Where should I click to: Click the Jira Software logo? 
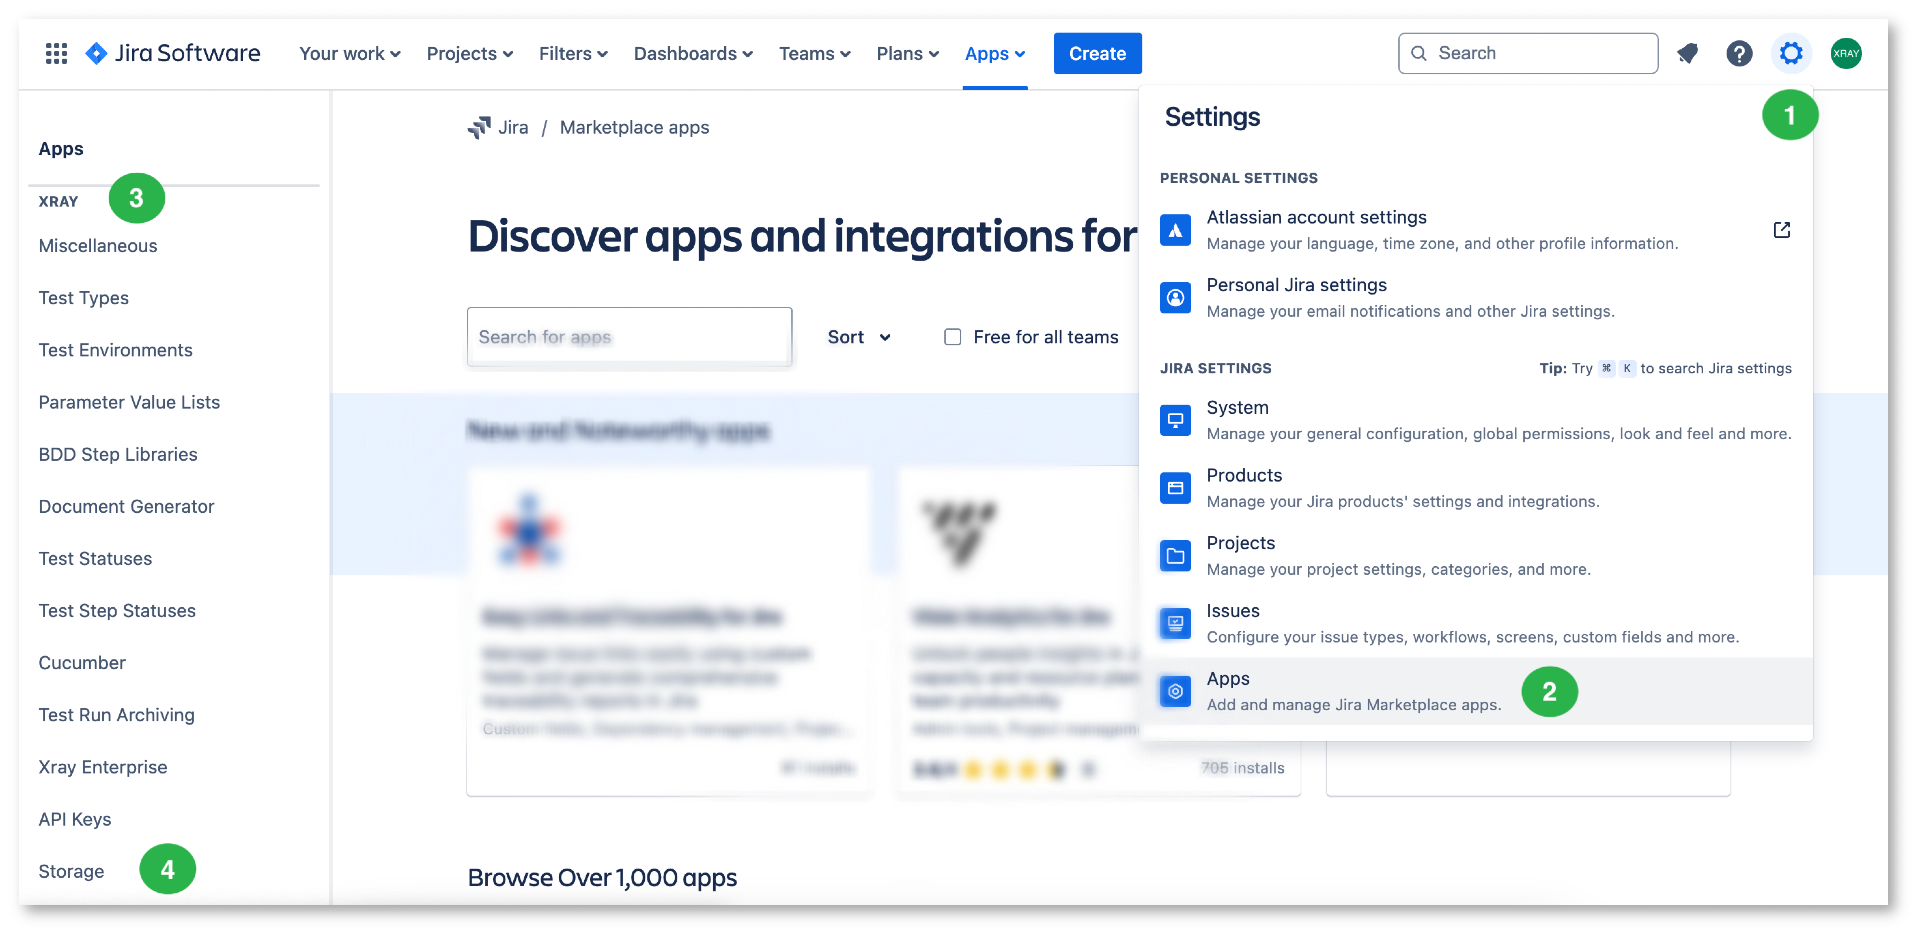coord(173,53)
